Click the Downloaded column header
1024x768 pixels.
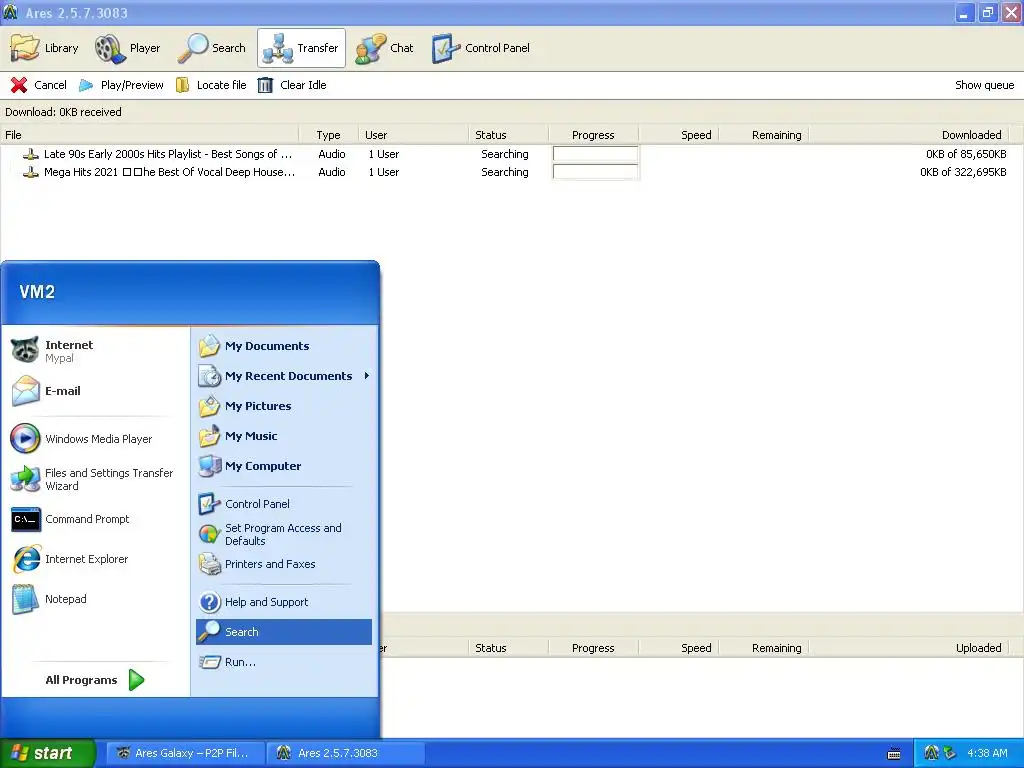pos(910,135)
